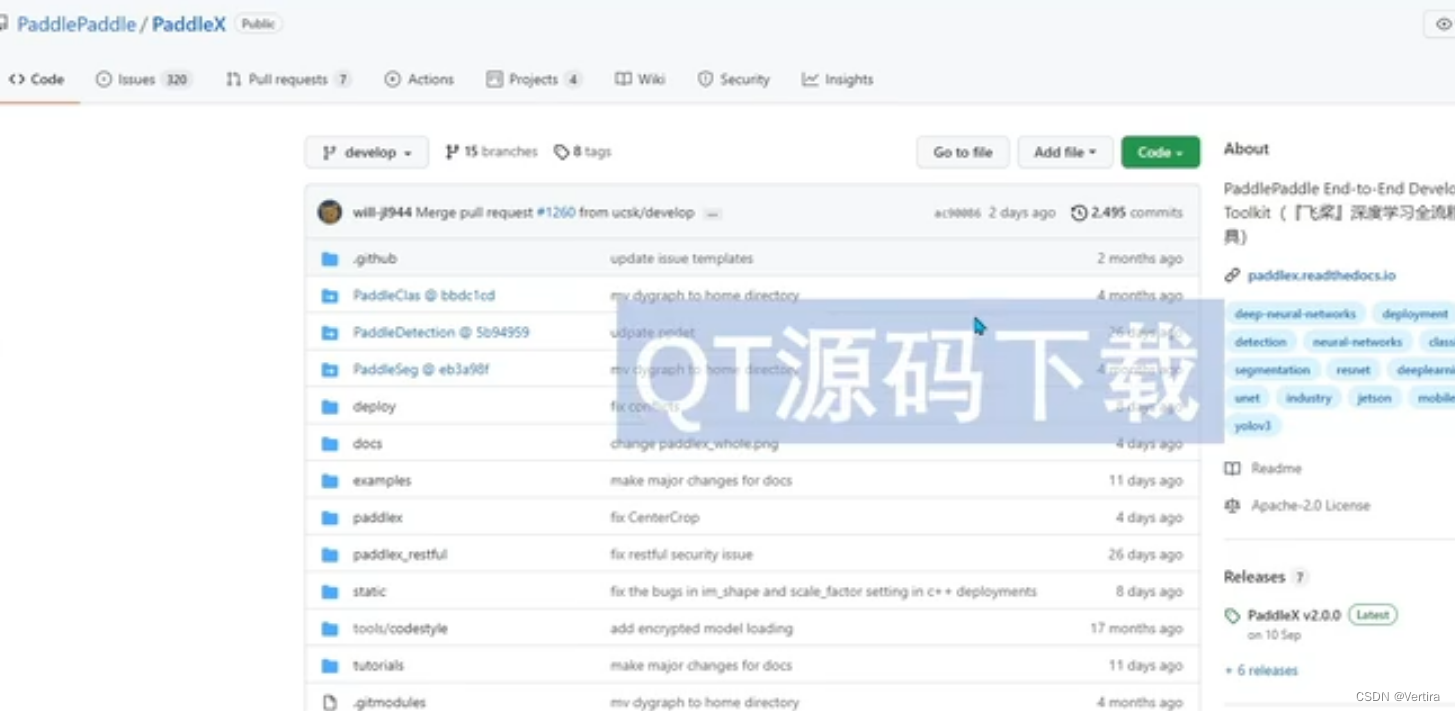
Task: Click the static folder icon
Action: coord(330,592)
